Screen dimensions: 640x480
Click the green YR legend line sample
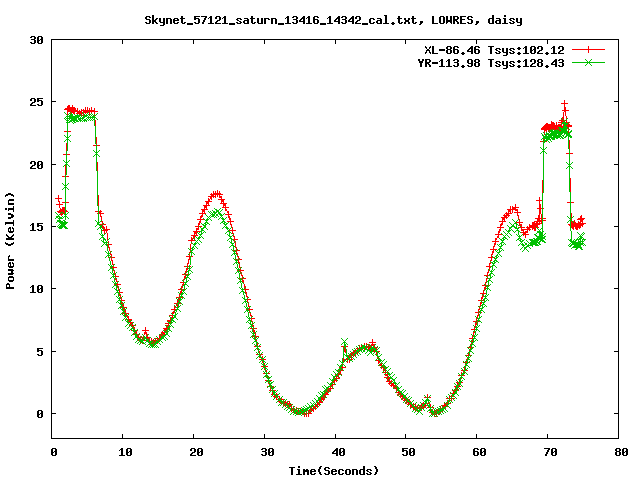(588, 62)
